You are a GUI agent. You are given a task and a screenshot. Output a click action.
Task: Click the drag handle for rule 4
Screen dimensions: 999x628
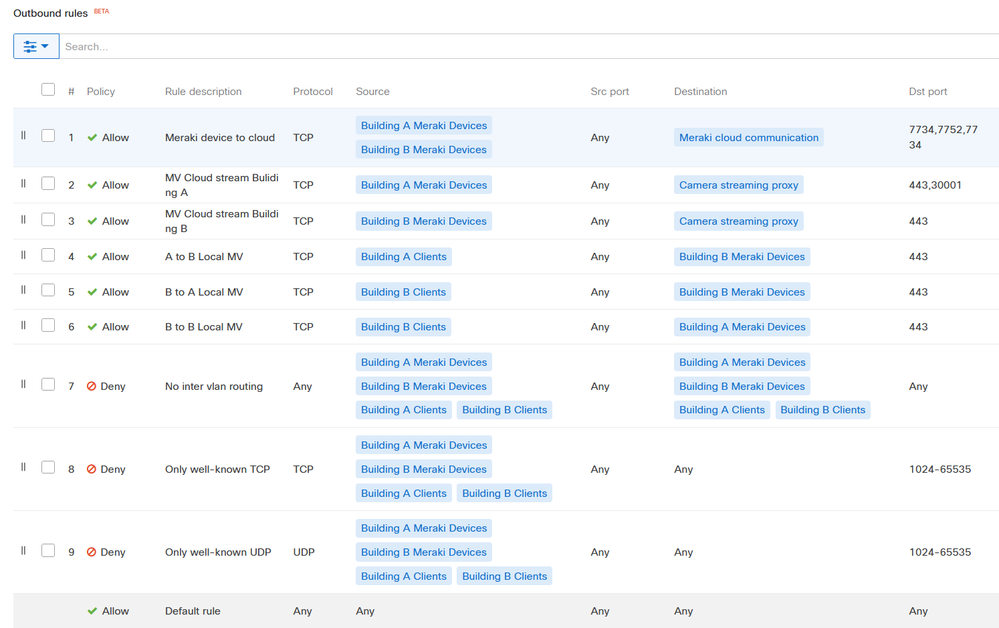tap(24, 255)
